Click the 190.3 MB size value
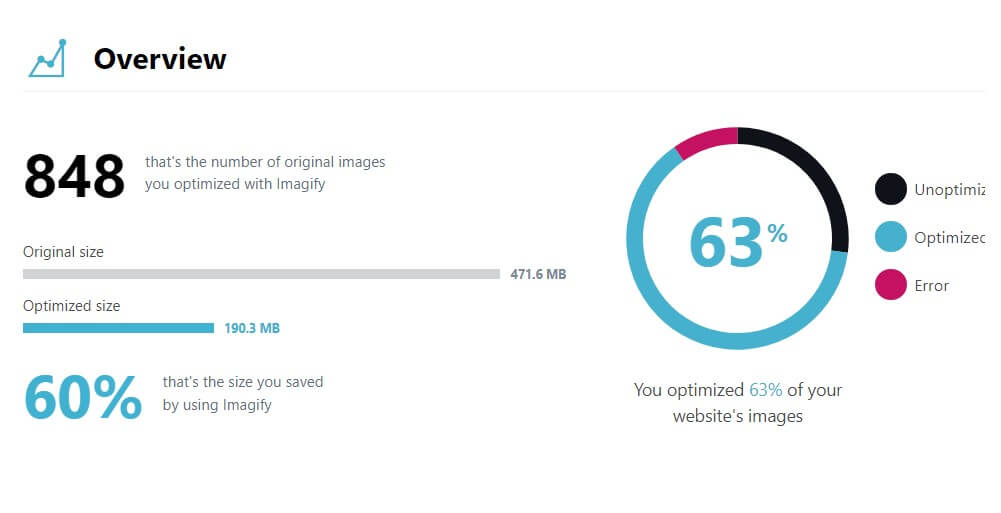 pos(252,329)
